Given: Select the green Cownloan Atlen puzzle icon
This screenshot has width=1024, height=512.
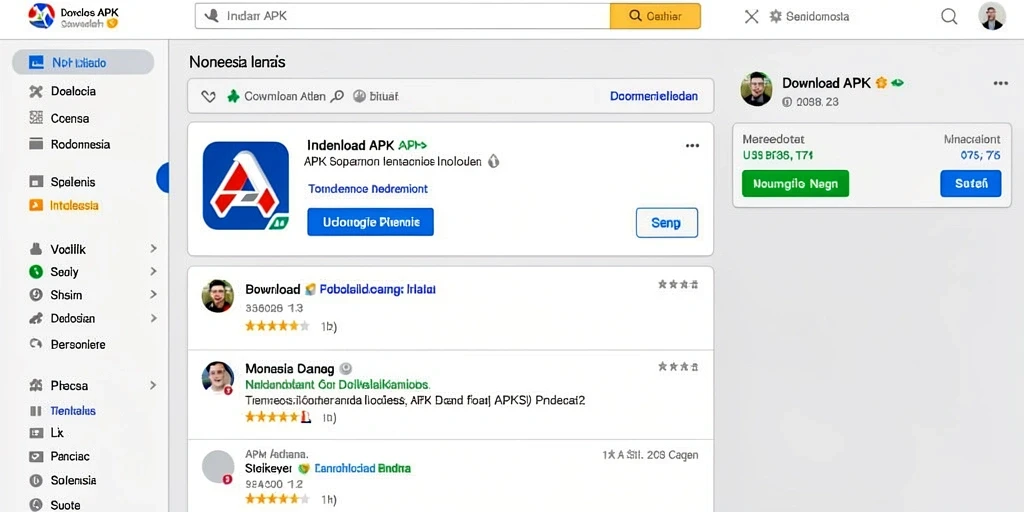Looking at the screenshot, I should pyautogui.click(x=233, y=97).
